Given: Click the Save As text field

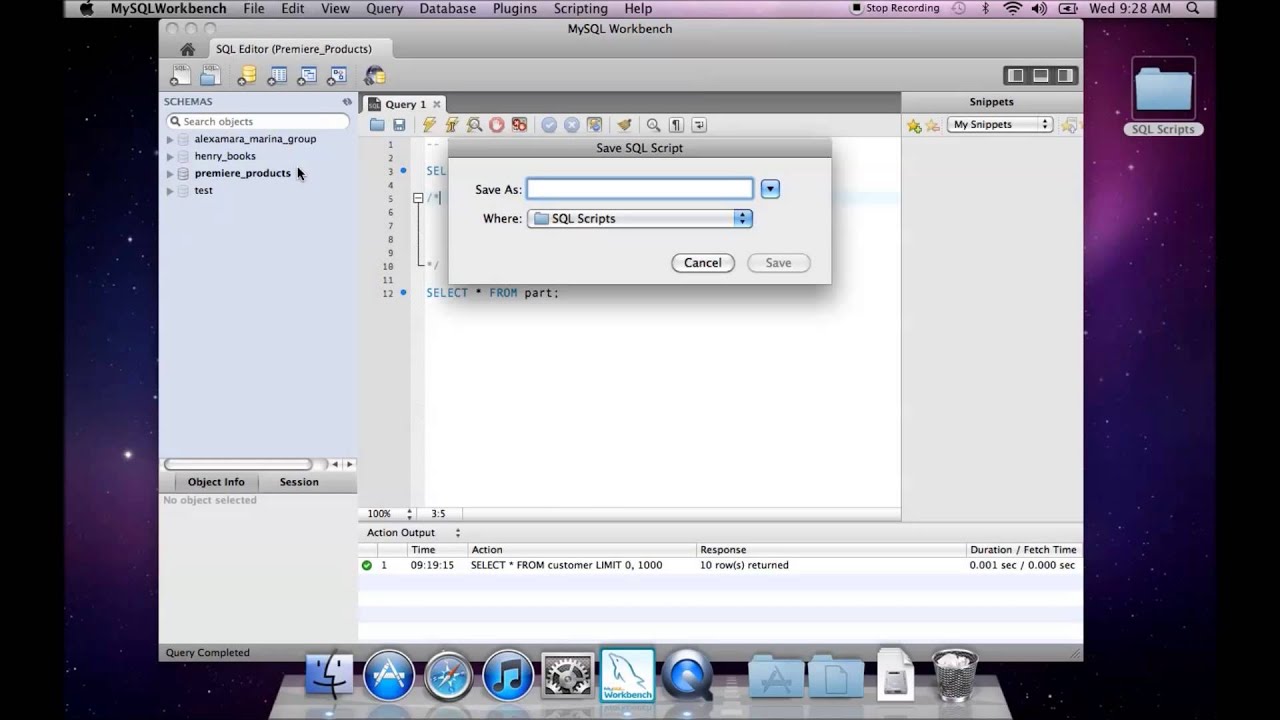Looking at the screenshot, I should tap(640, 189).
